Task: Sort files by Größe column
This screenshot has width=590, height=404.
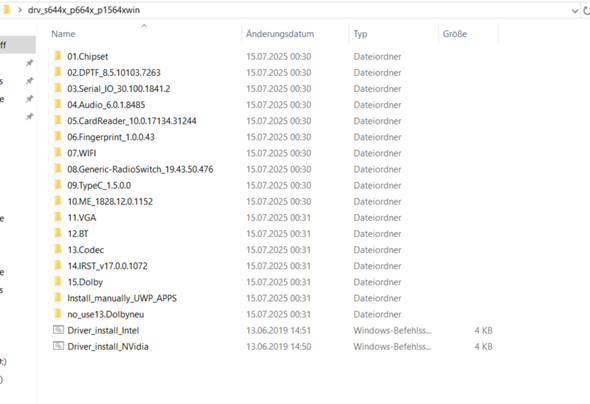Action: [x=455, y=34]
